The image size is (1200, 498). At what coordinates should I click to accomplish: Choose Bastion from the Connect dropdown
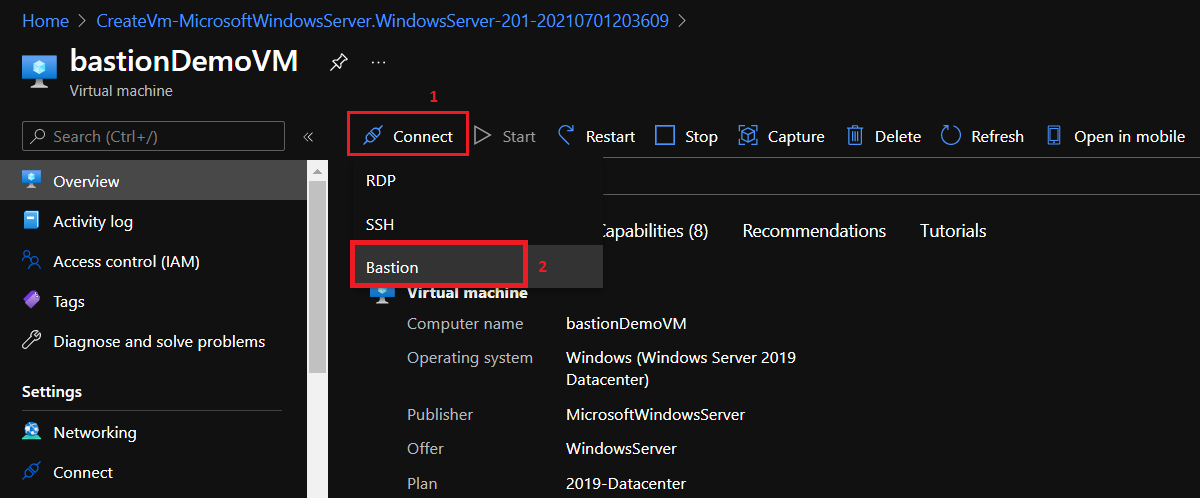pyautogui.click(x=439, y=267)
